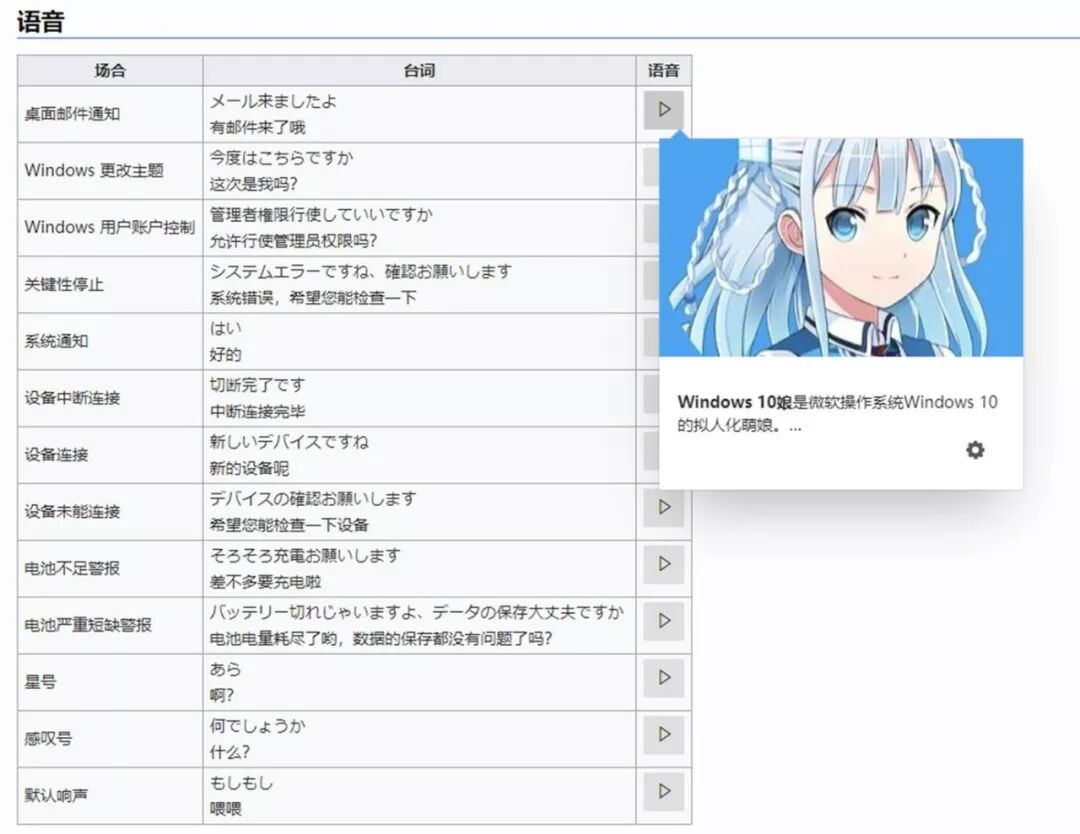Image resolution: width=1080 pixels, height=834 pixels.
Task: Click the 语音 column header
Action: (663, 70)
